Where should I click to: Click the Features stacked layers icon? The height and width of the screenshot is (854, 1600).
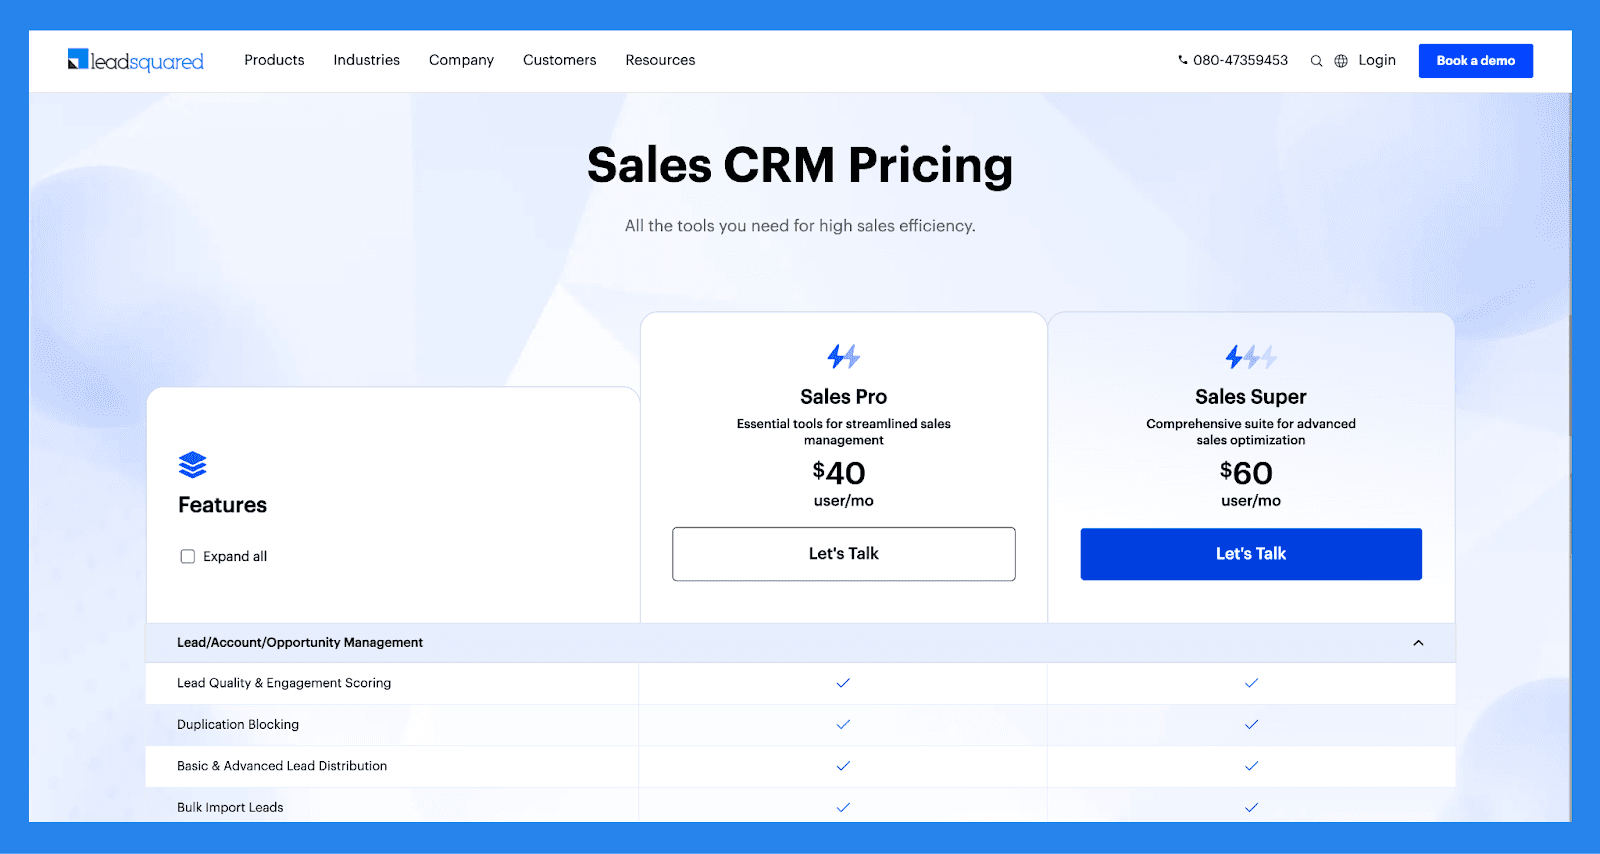click(192, 465)
